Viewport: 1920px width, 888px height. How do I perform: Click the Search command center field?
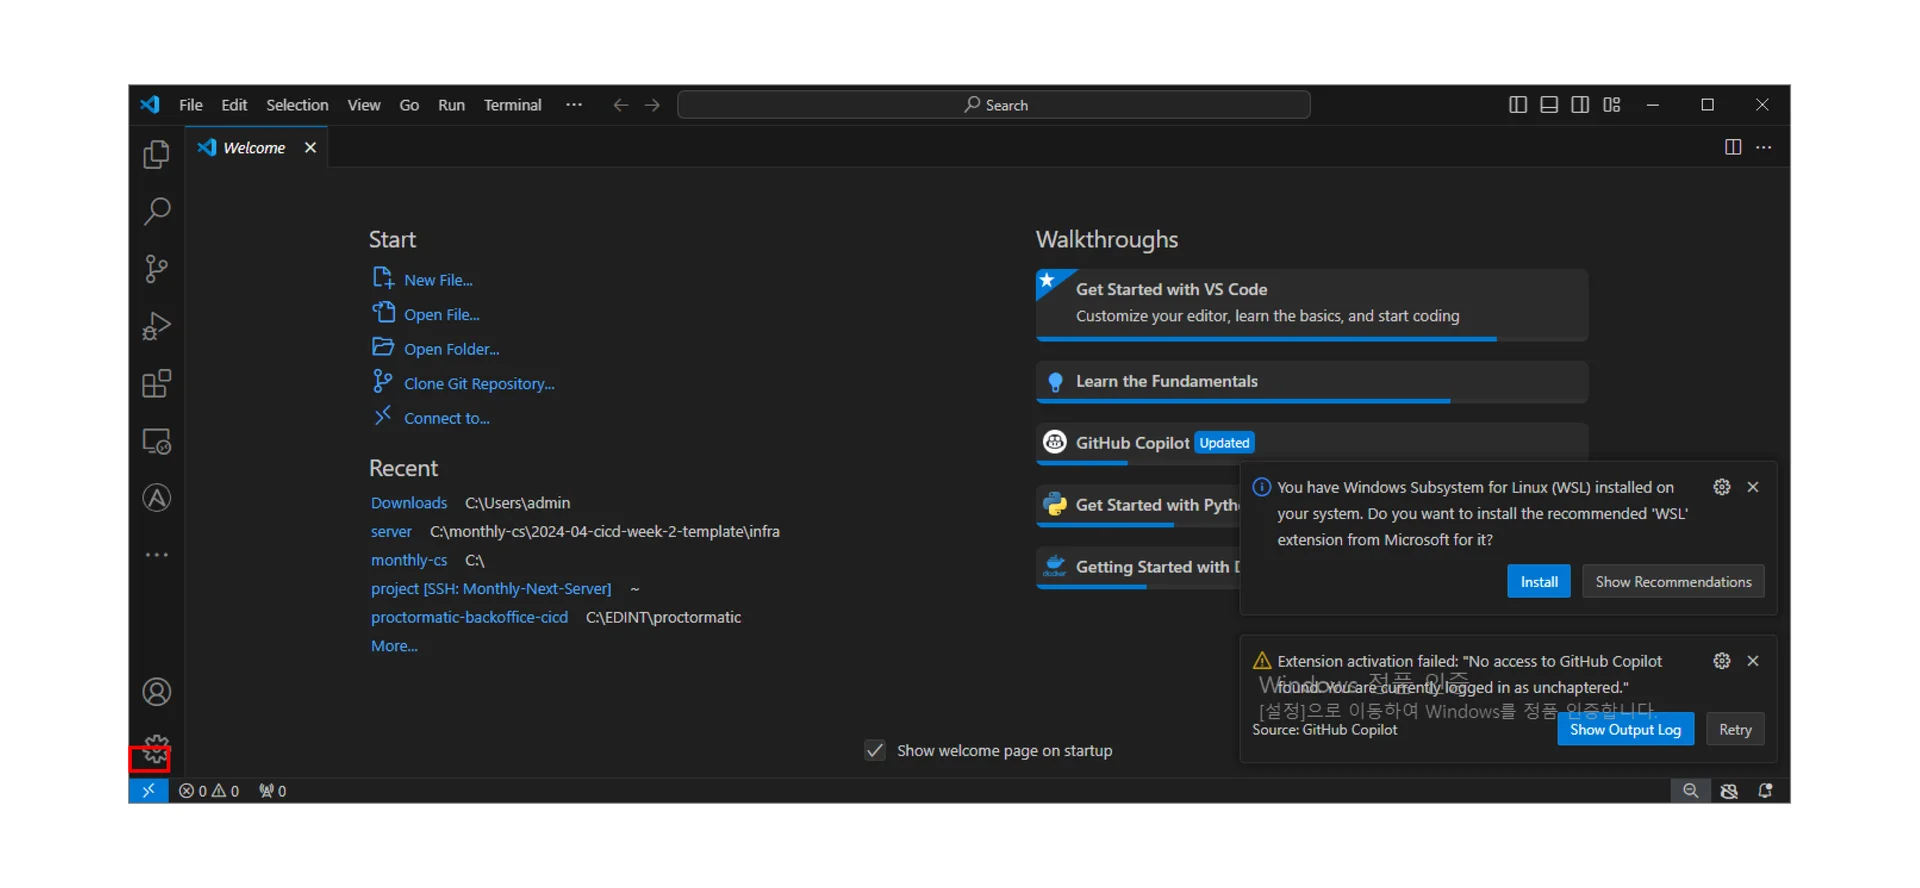coord(994,105)
